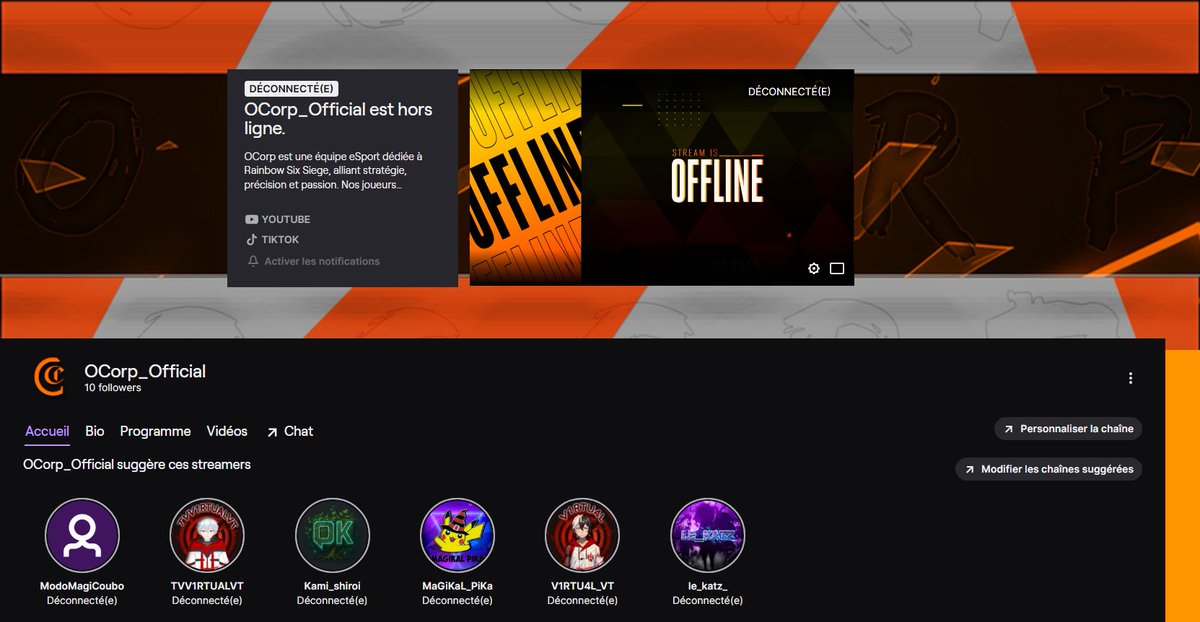1200x622 pixels.
Task: Open the player settings gear icon
Action: point(814,268)
